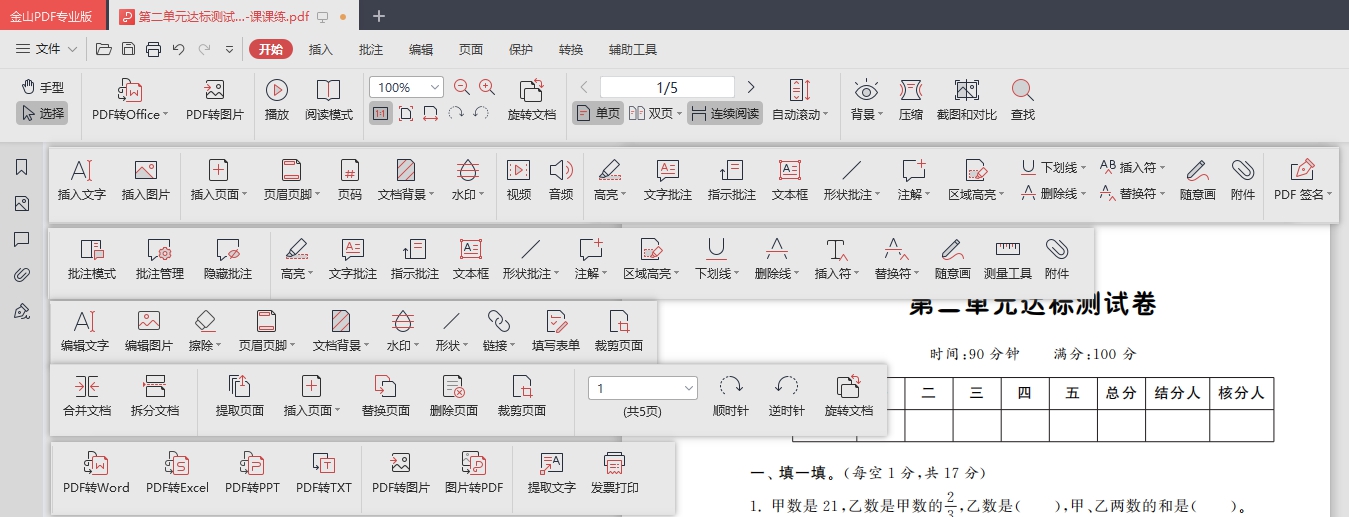Click the save disk icon
Viewport: 1349px width, 517px height.
tap(128, 49)
